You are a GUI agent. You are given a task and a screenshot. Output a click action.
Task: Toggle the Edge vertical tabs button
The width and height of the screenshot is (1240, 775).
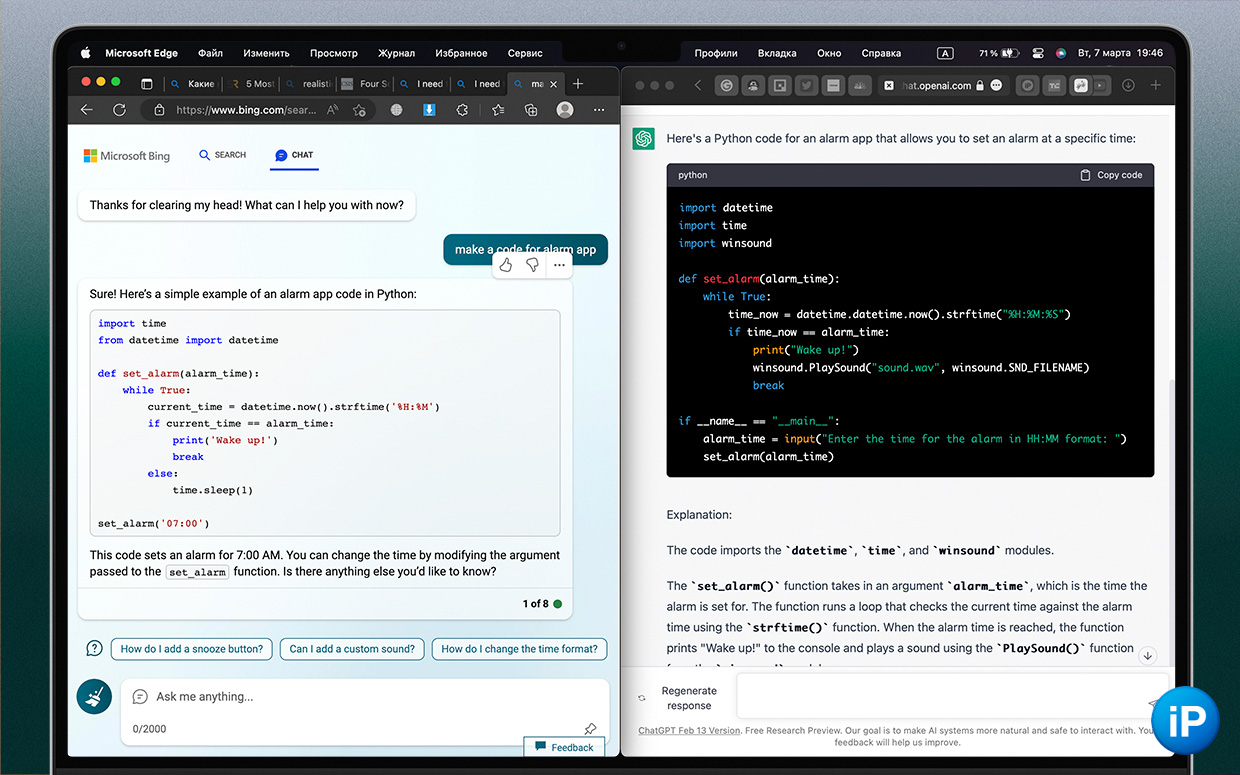(x=147, y=84)
